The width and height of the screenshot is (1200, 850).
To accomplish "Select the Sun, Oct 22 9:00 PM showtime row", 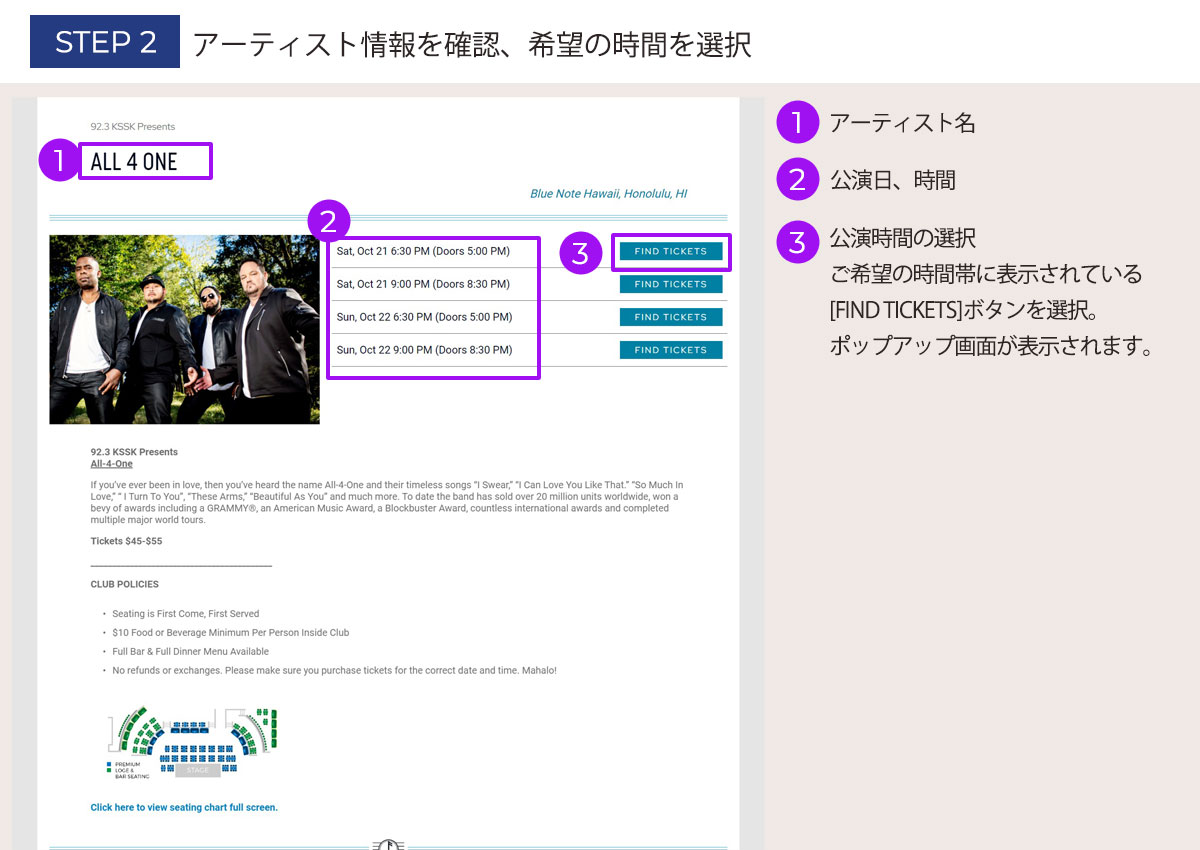I will pyautogui.click(x=424, y=350).
